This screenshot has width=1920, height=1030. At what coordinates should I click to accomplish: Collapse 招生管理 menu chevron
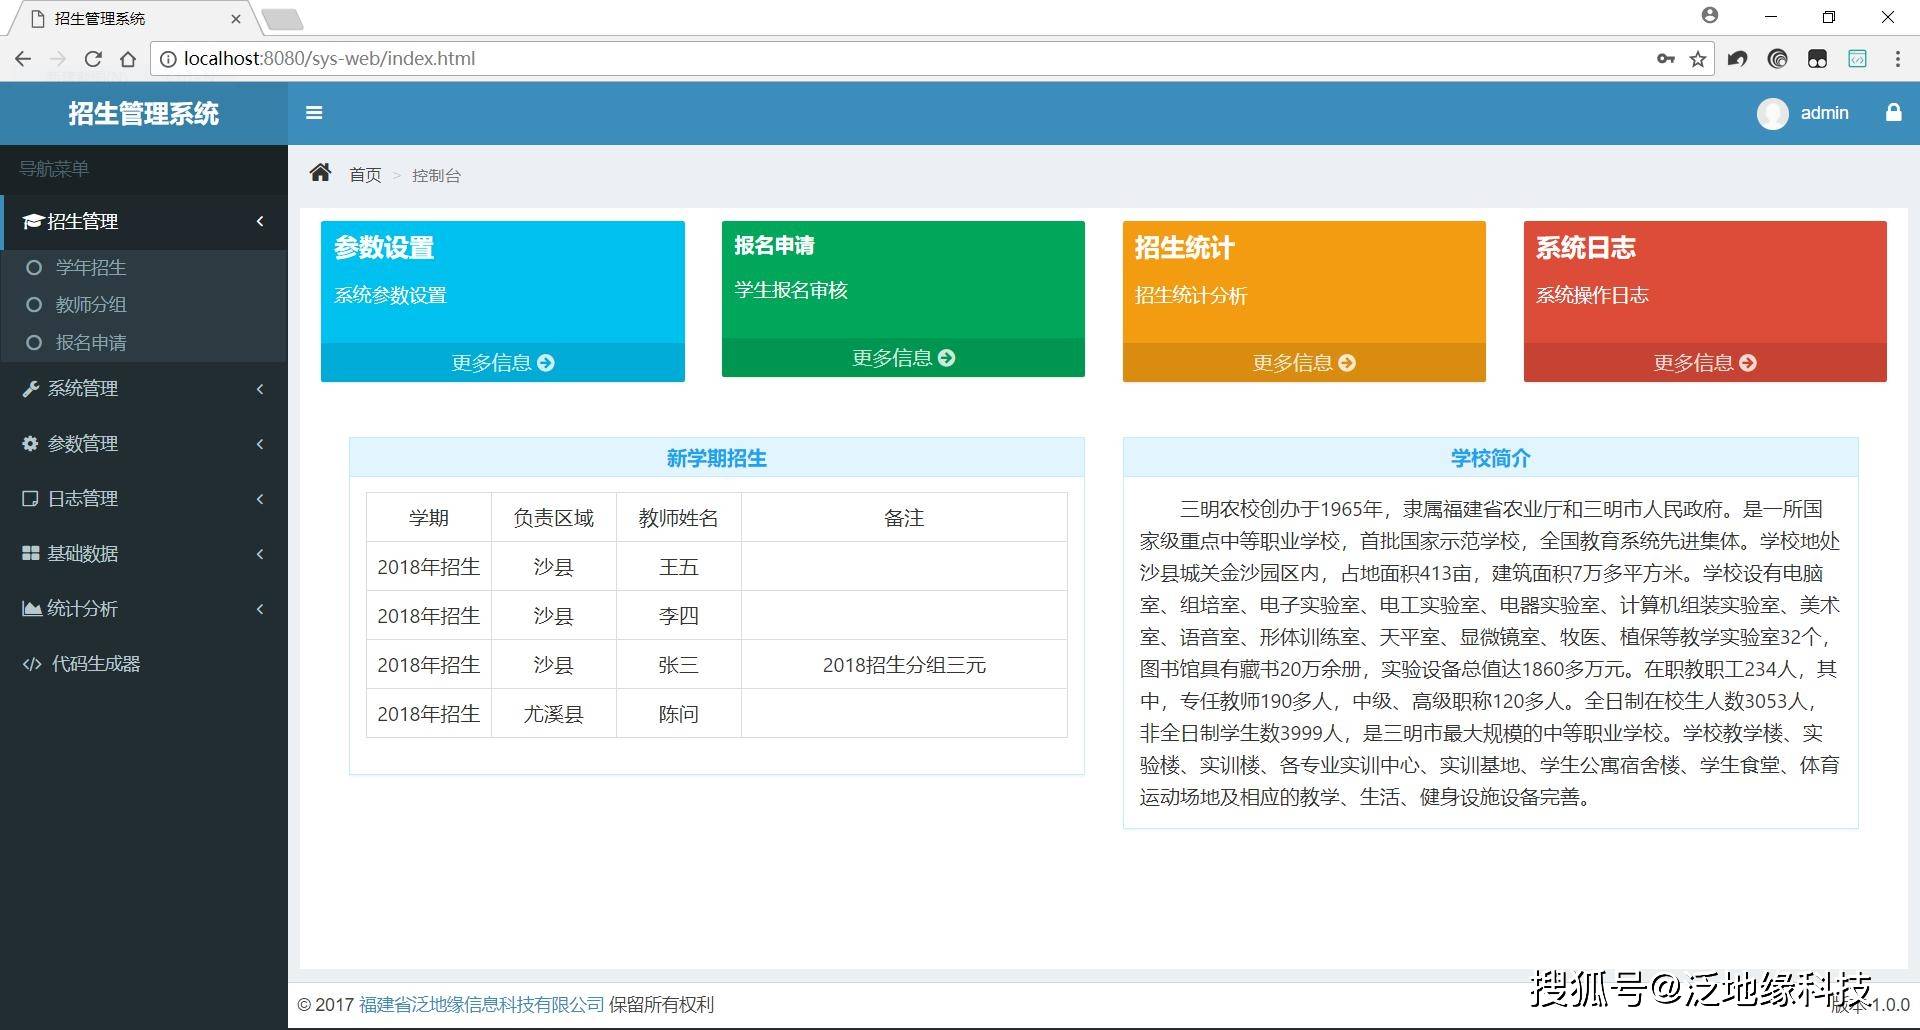(x=260, y=221)
